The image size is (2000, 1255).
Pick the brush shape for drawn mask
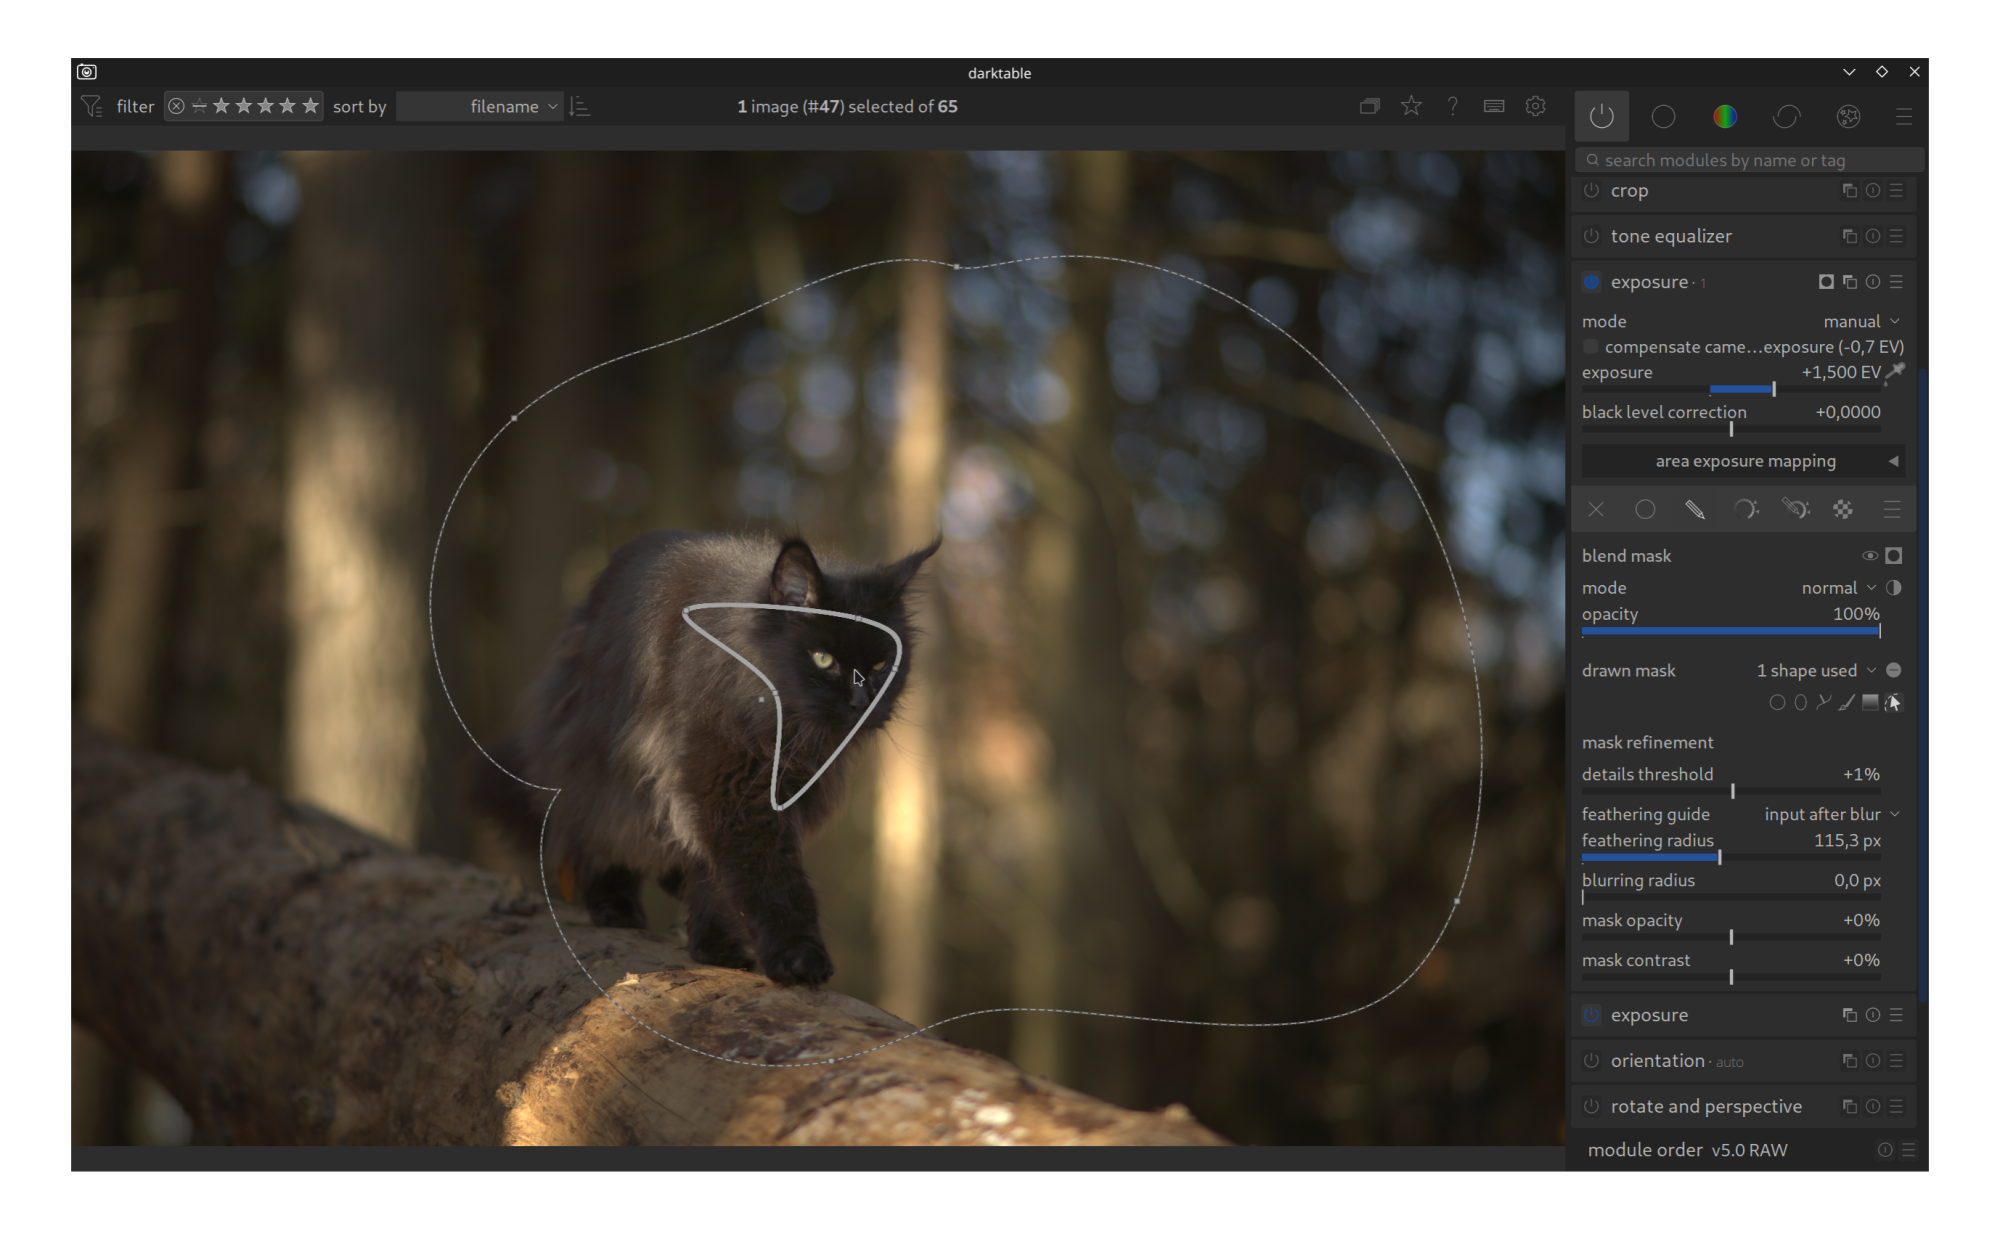click(x=1847, y=702)
